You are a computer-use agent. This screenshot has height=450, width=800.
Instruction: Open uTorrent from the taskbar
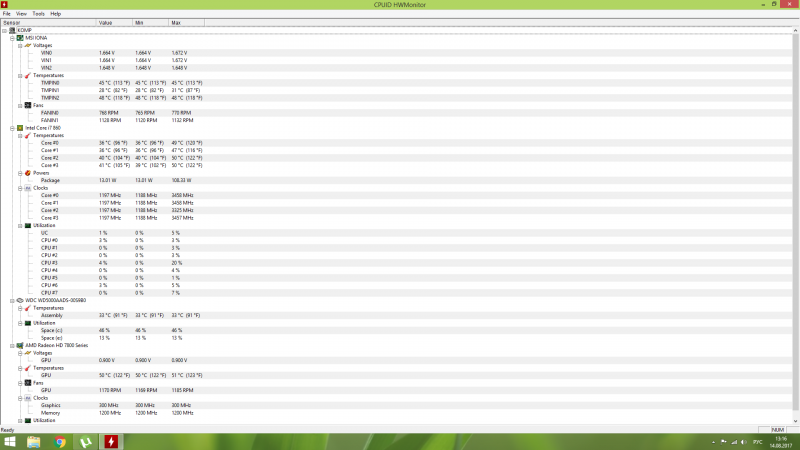pos(86,442)
